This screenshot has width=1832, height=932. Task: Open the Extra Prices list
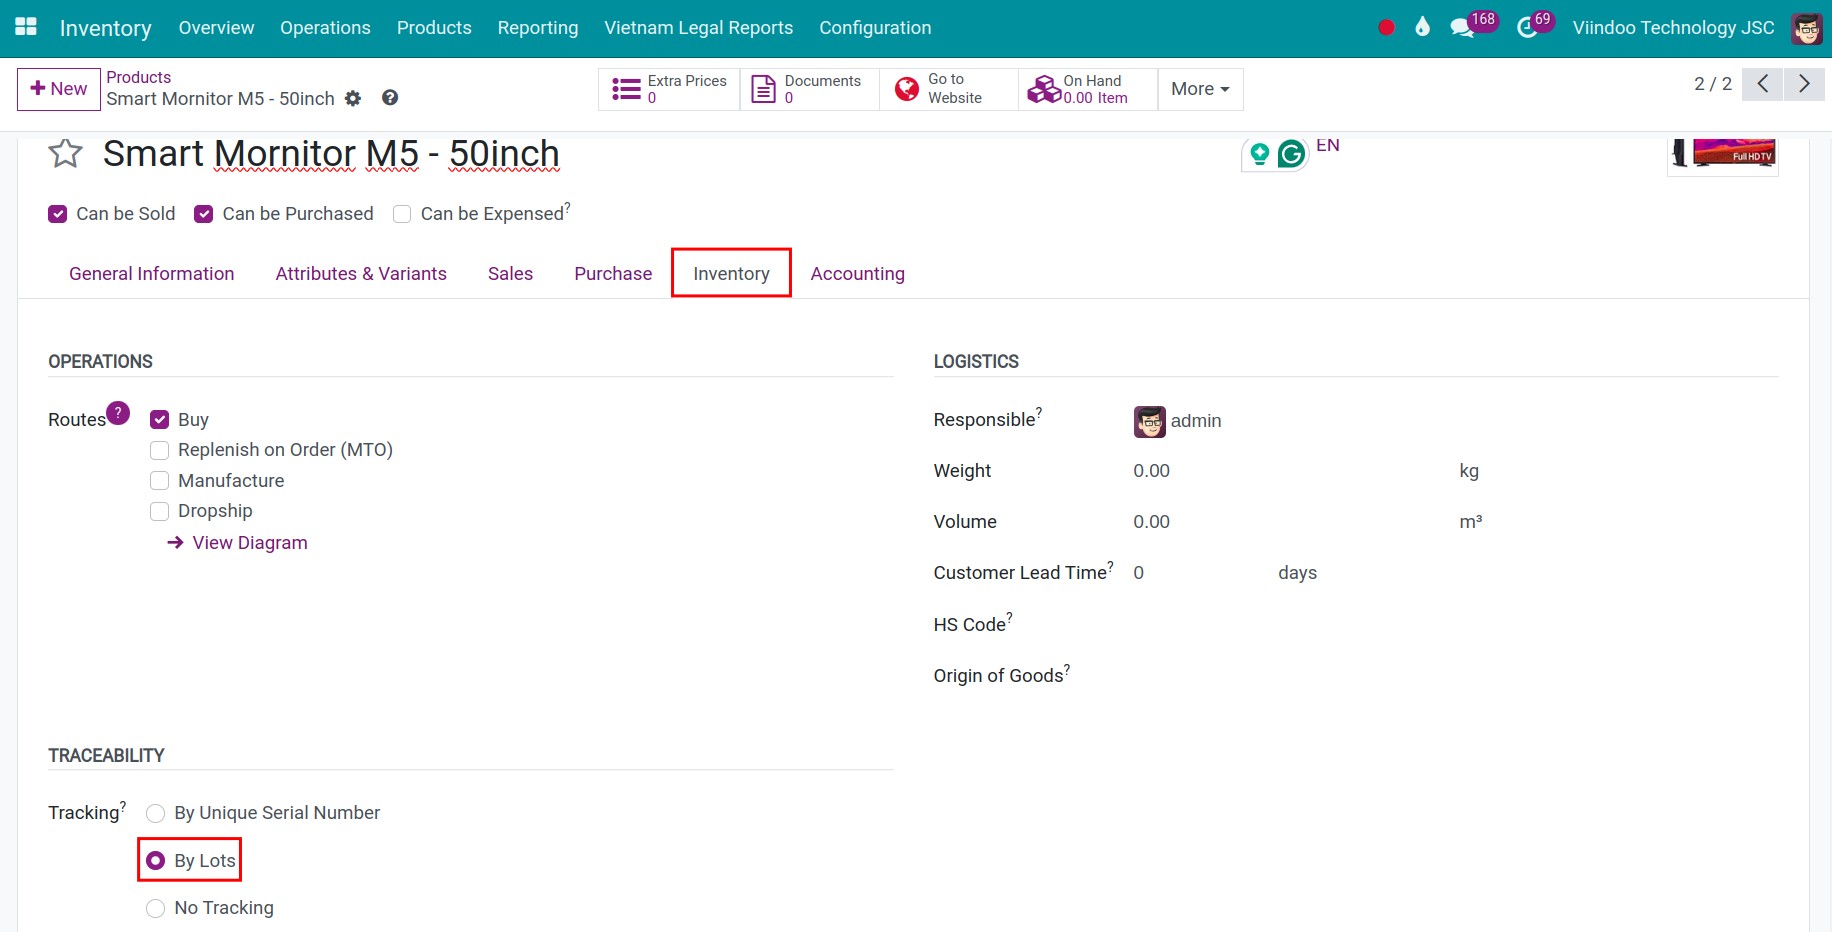click(669, 89)
